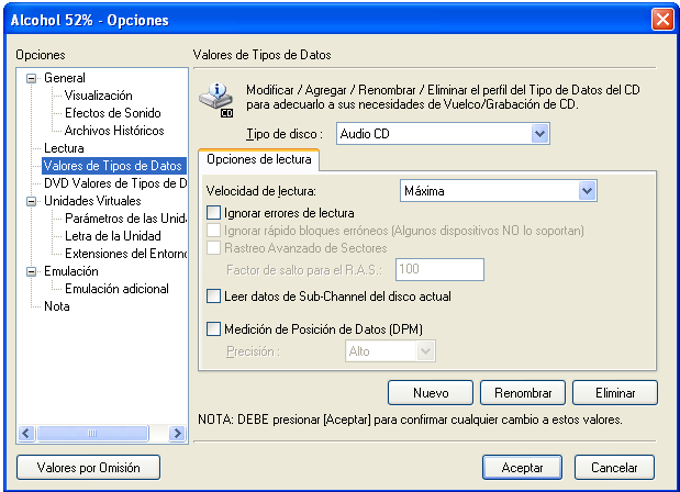
Task: Click the horizontal scrollbar thumb of tree
Action: click(93, 433)
